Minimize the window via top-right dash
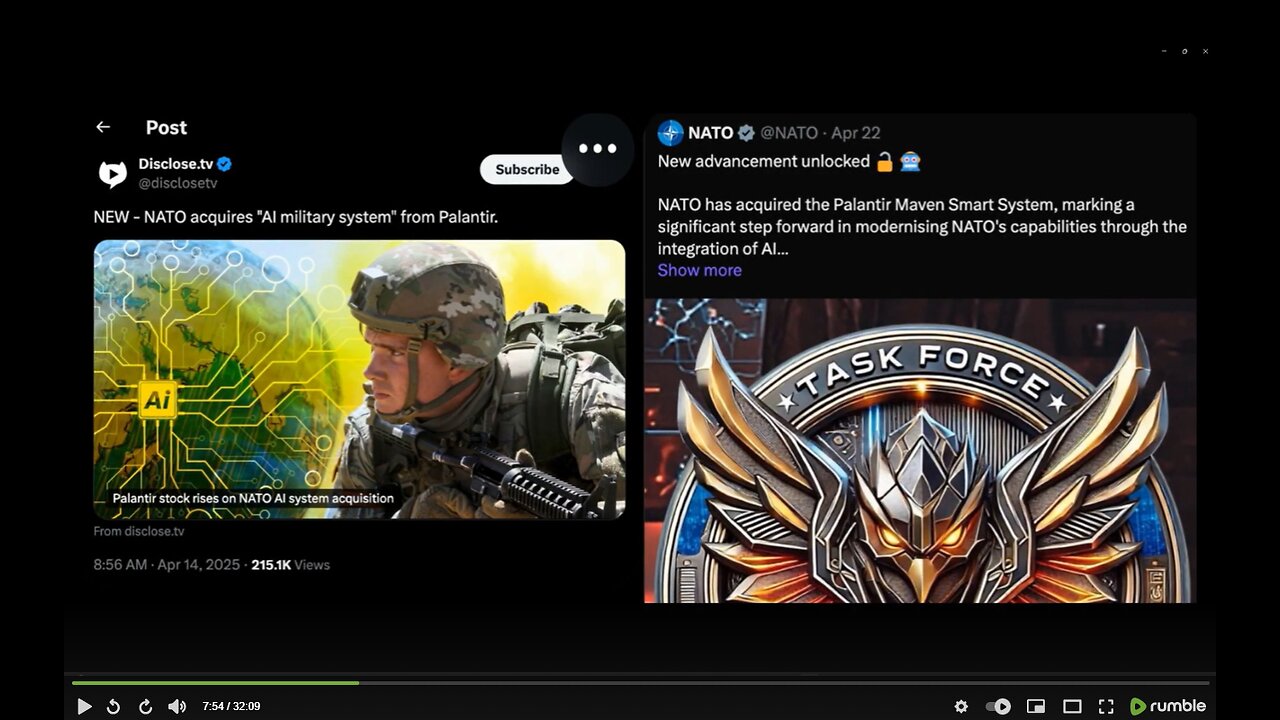 1164,51
